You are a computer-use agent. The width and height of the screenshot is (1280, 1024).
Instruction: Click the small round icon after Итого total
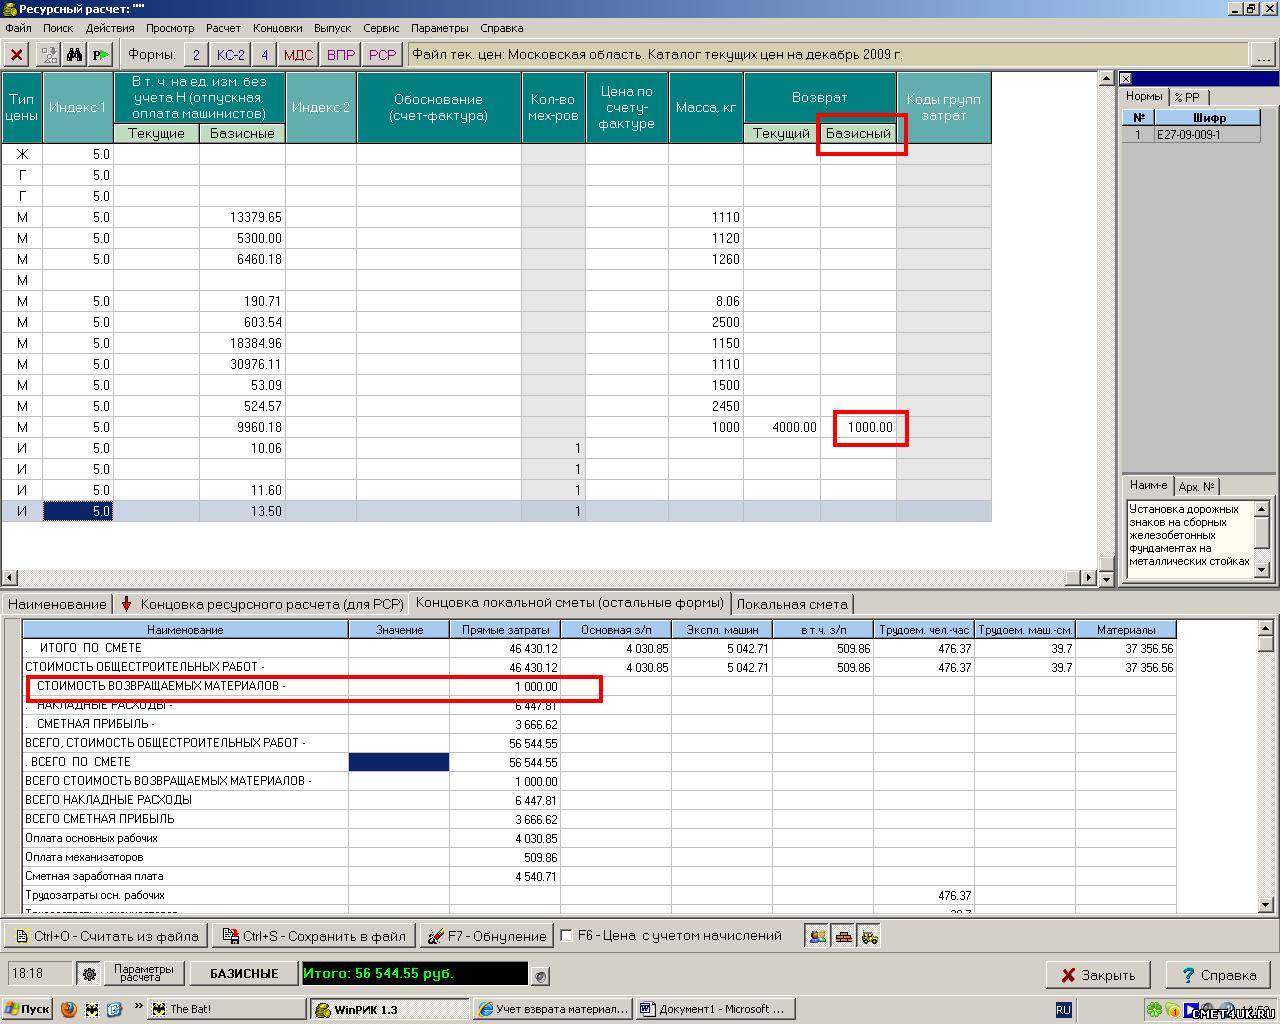coord(541,975)
